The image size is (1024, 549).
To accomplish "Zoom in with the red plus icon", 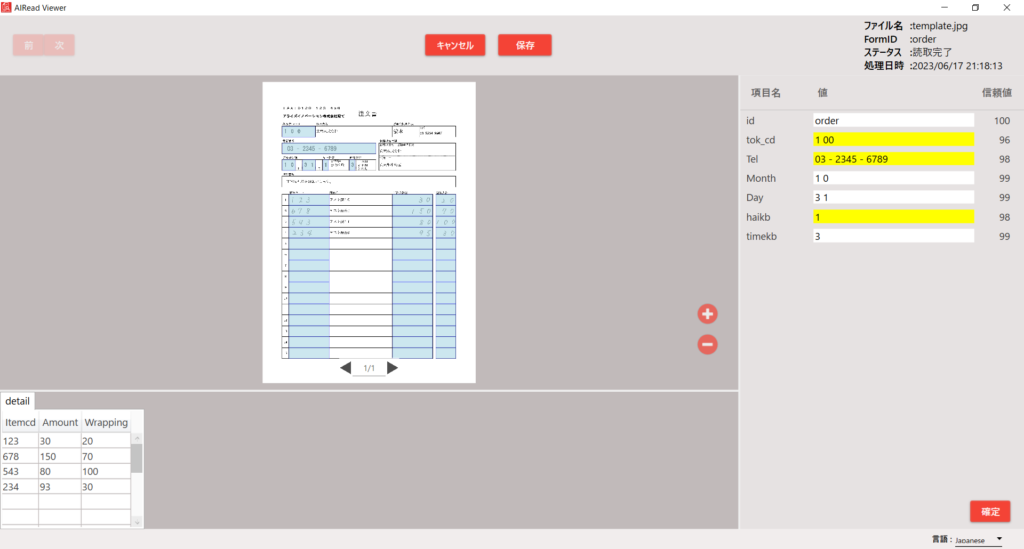I will (707, 314).
